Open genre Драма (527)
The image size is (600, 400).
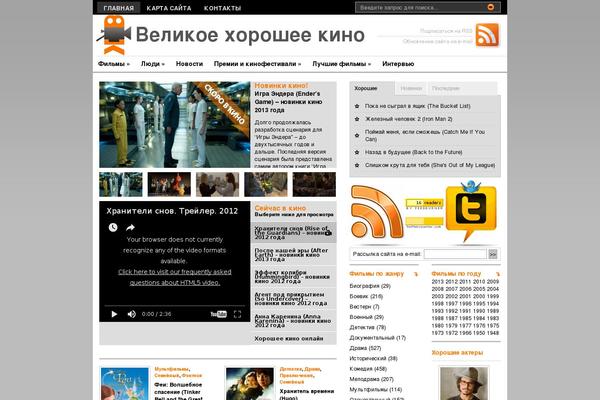coord(365,348)
